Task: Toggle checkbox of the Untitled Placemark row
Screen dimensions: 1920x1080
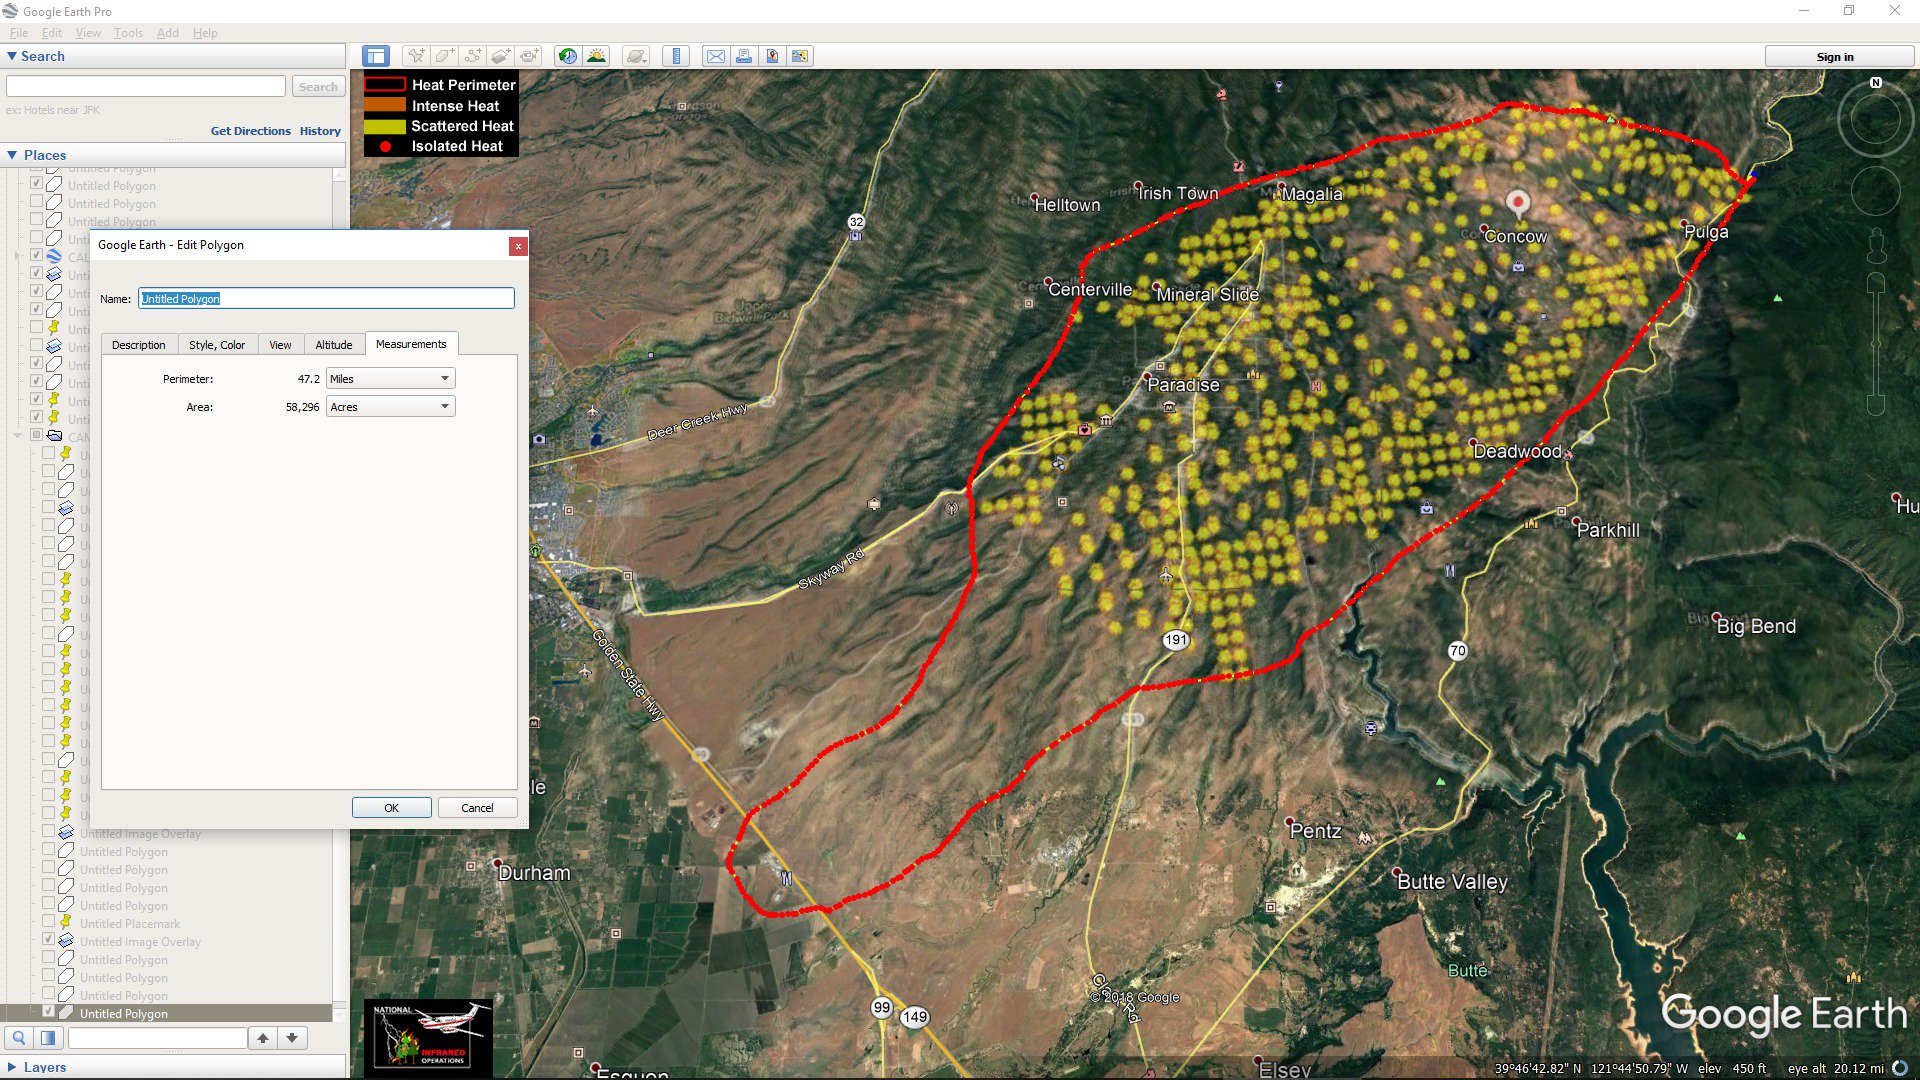Action: (x=48, y=923)
